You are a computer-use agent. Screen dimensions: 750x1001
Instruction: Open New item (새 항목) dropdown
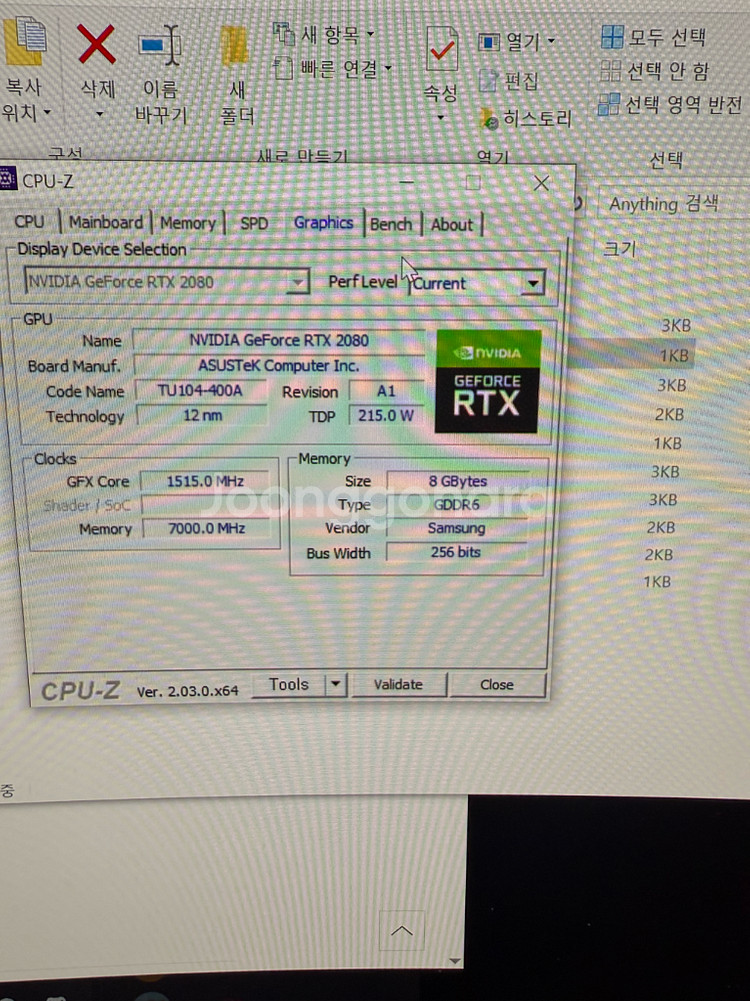click(324, 34)
